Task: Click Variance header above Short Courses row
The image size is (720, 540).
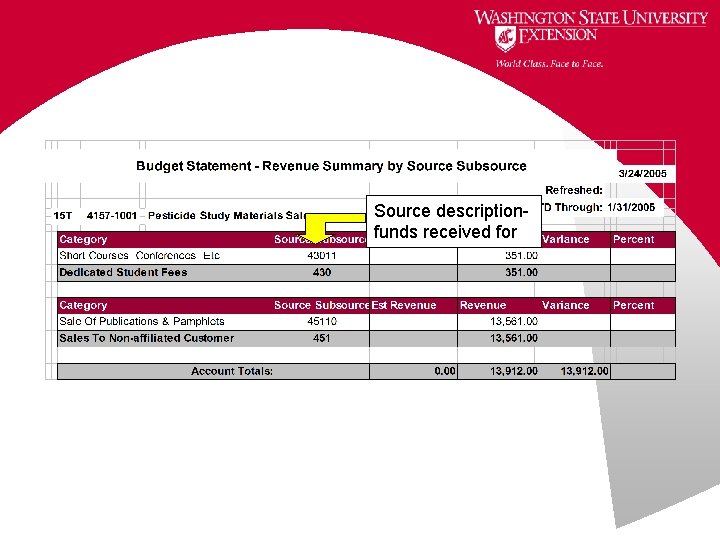Action: 565,239
